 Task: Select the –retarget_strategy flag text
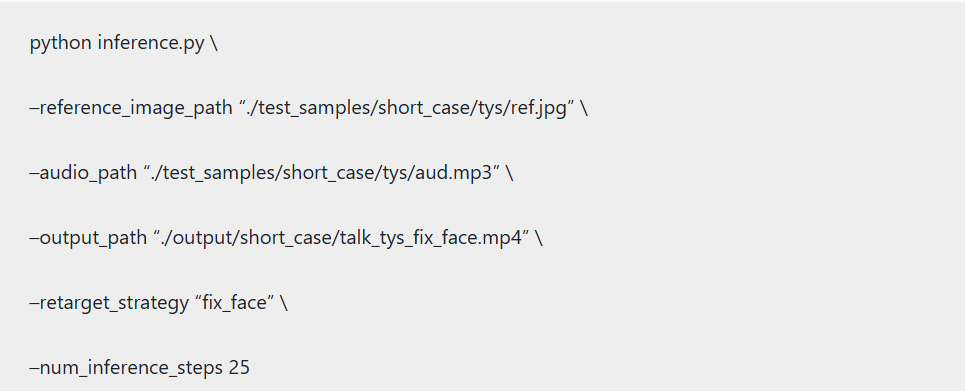coord(109,303)
